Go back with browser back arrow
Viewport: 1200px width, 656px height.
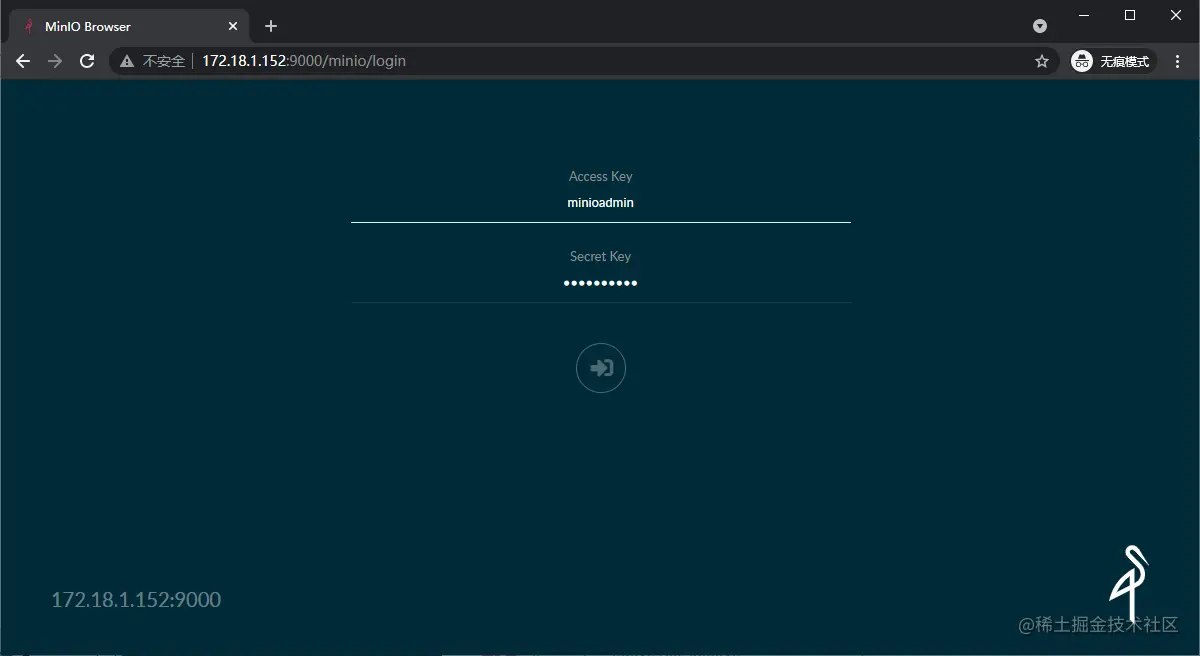pos(23,61)
